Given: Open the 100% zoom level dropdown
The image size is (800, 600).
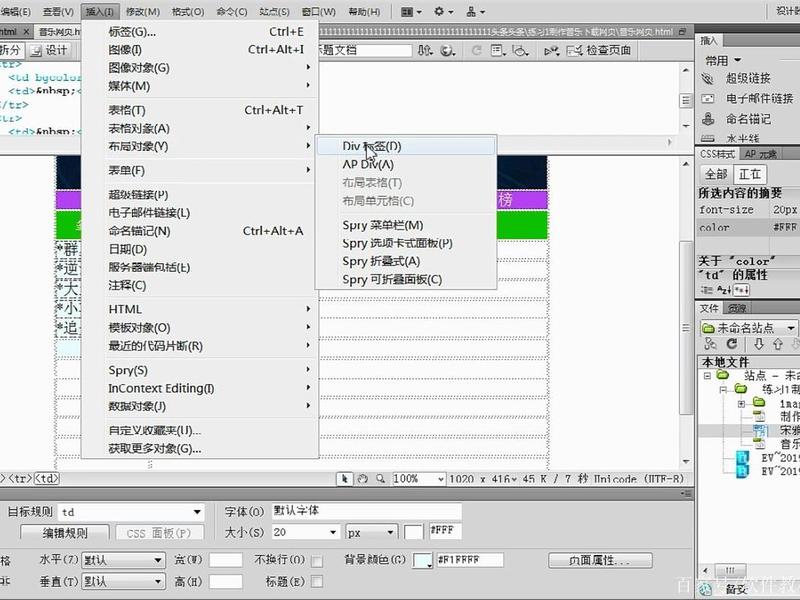Looking at the screenshot, I should point(419,479).
